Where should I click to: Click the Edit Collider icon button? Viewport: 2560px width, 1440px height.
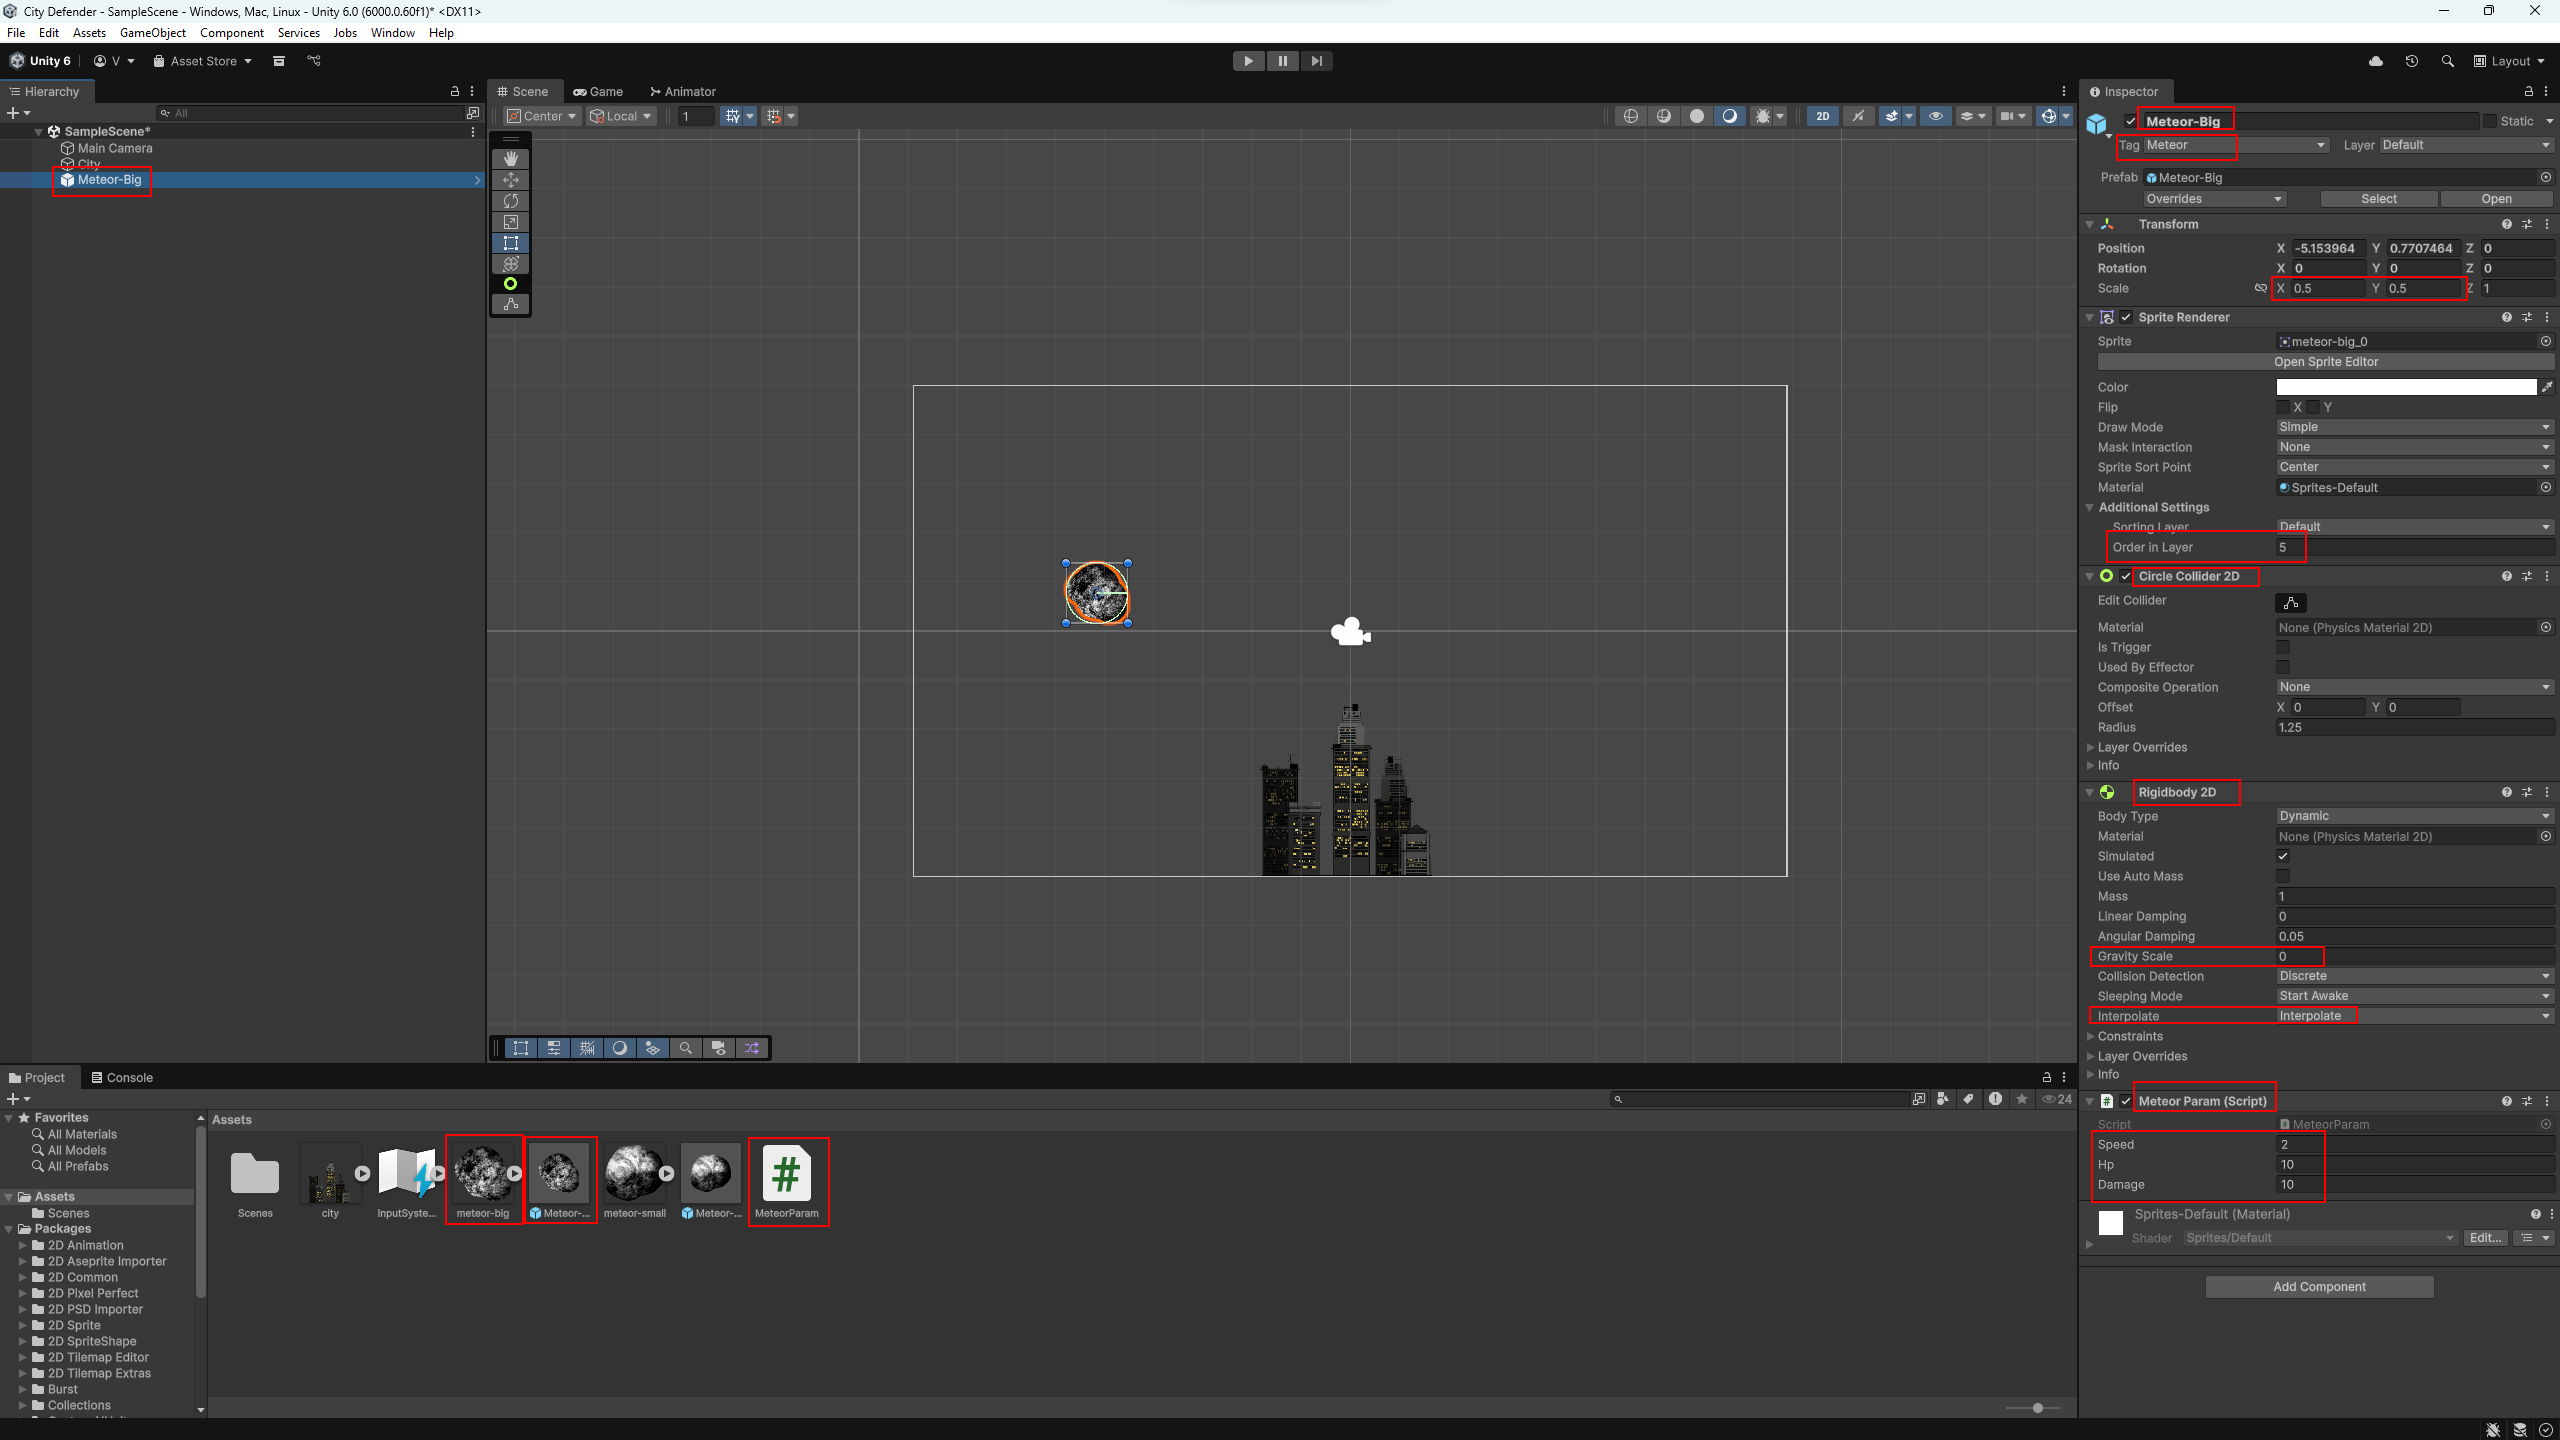2291,602
